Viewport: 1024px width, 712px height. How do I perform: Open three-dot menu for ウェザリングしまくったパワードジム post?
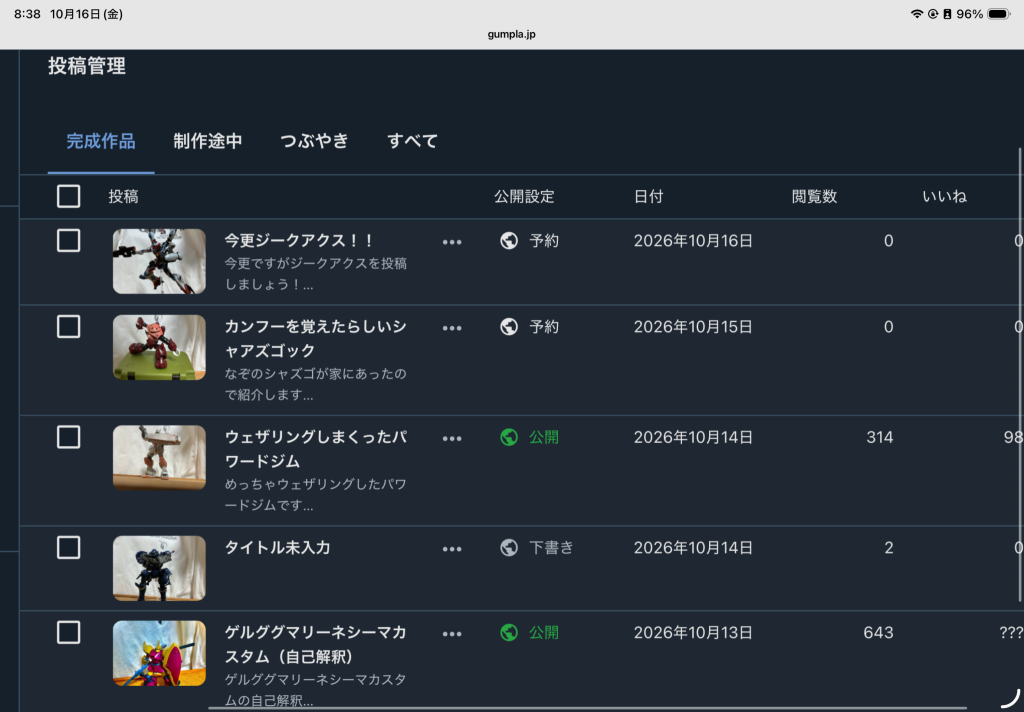tap(452, 439)
